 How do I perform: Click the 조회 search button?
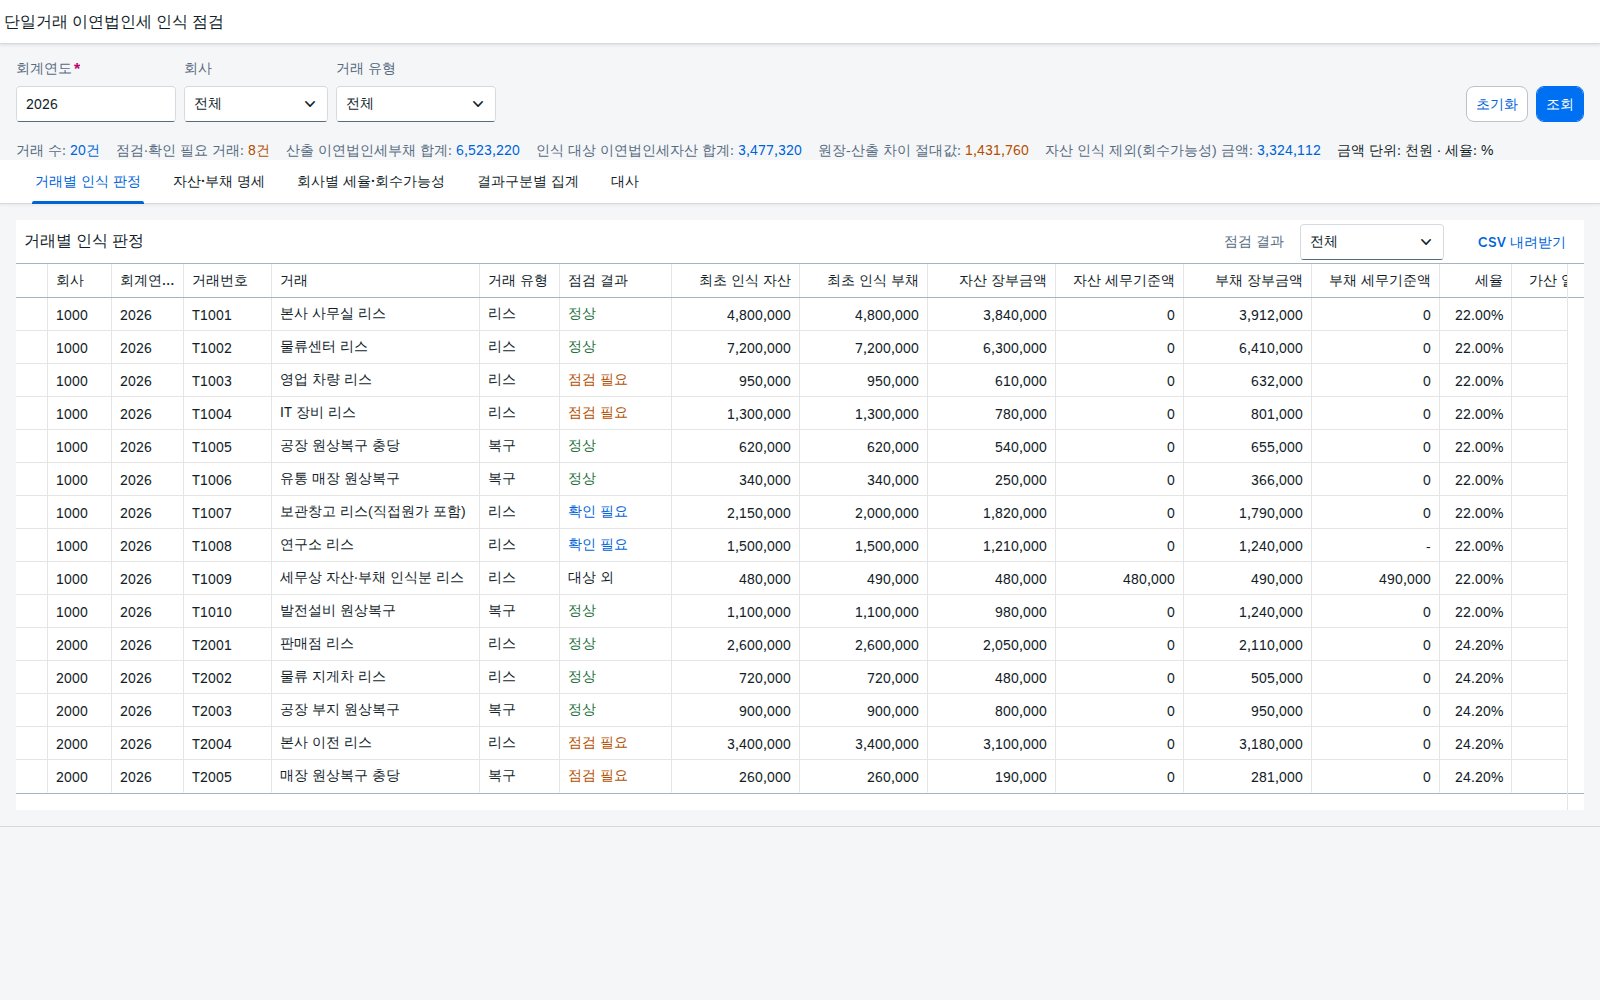pyautogui.click(x=1560, y=104)
